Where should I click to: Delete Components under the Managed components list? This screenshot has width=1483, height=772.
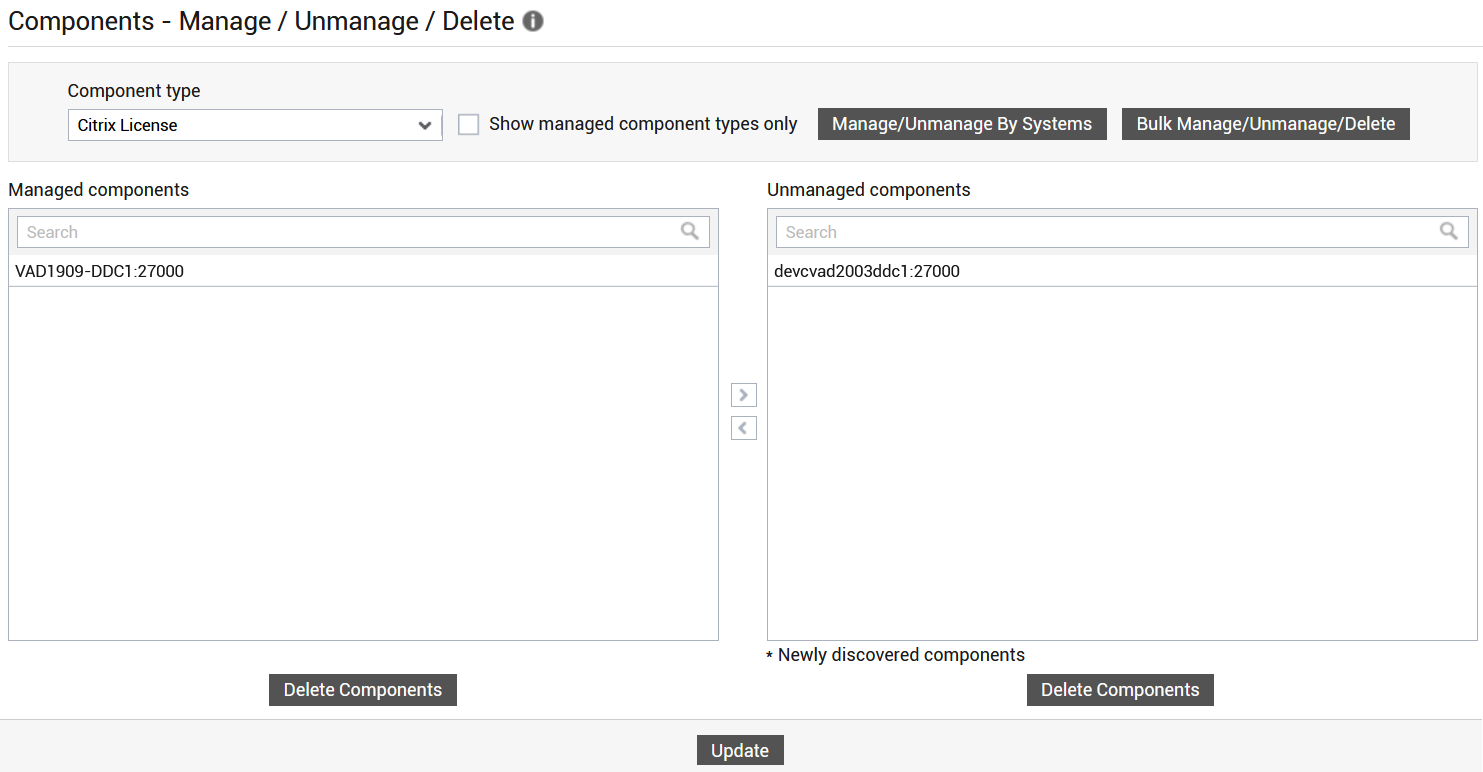point(363,690)
